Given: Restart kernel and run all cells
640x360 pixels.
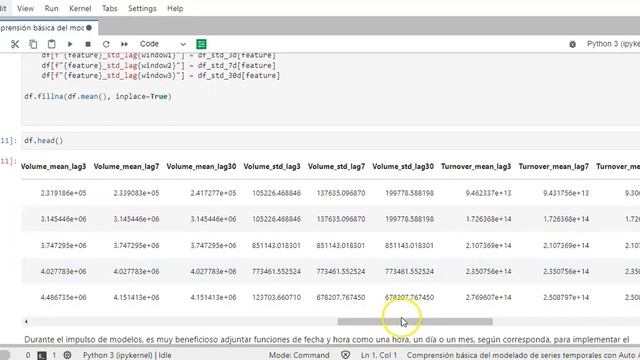Looking at the screenshot, I should 124,44.
